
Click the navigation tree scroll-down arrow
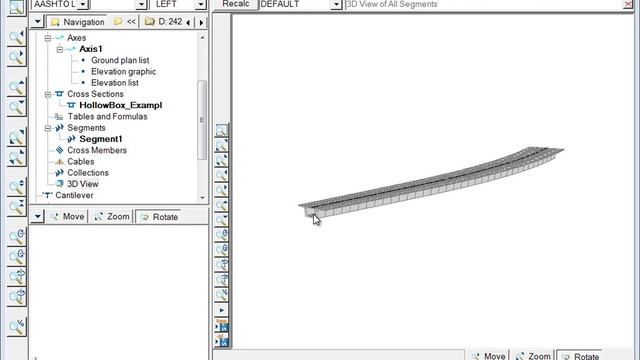202,198
